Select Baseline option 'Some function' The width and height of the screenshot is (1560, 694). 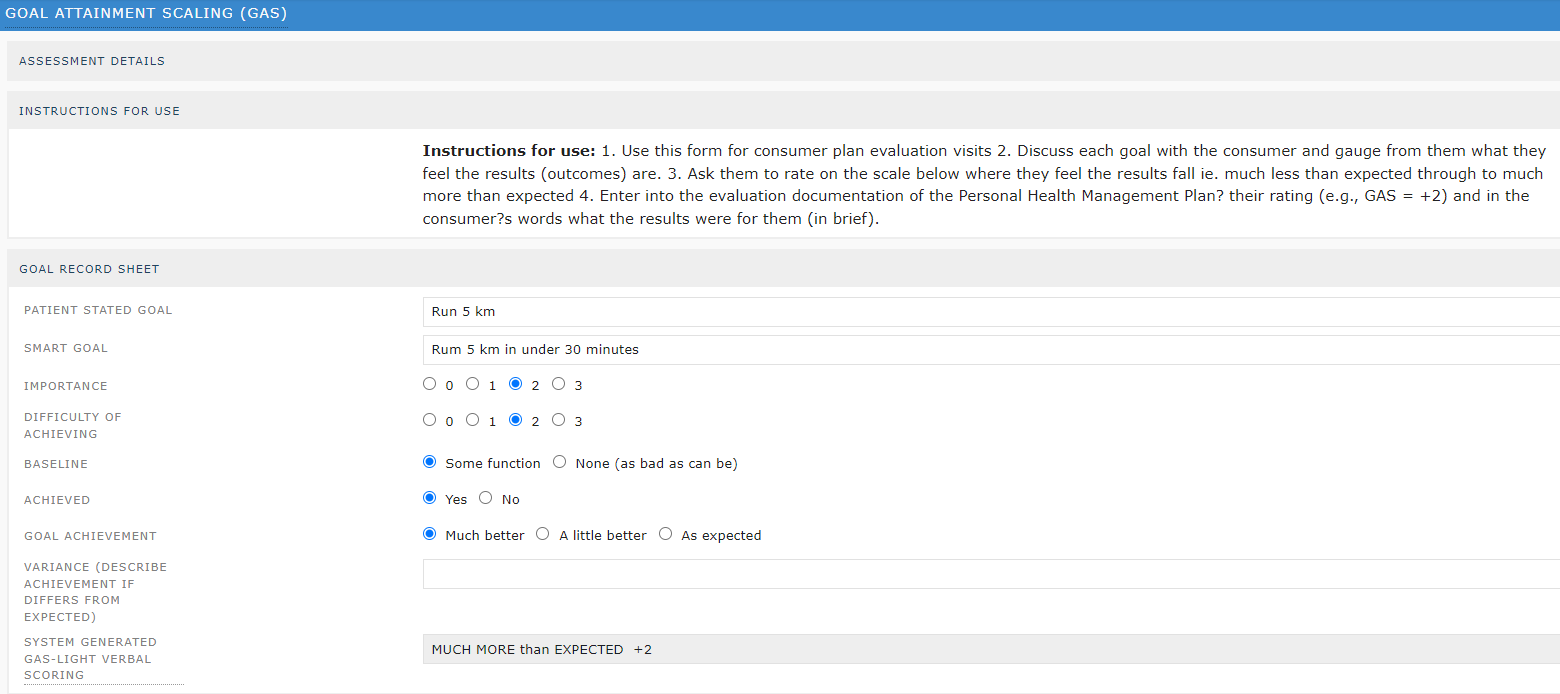tap(429, 461)
